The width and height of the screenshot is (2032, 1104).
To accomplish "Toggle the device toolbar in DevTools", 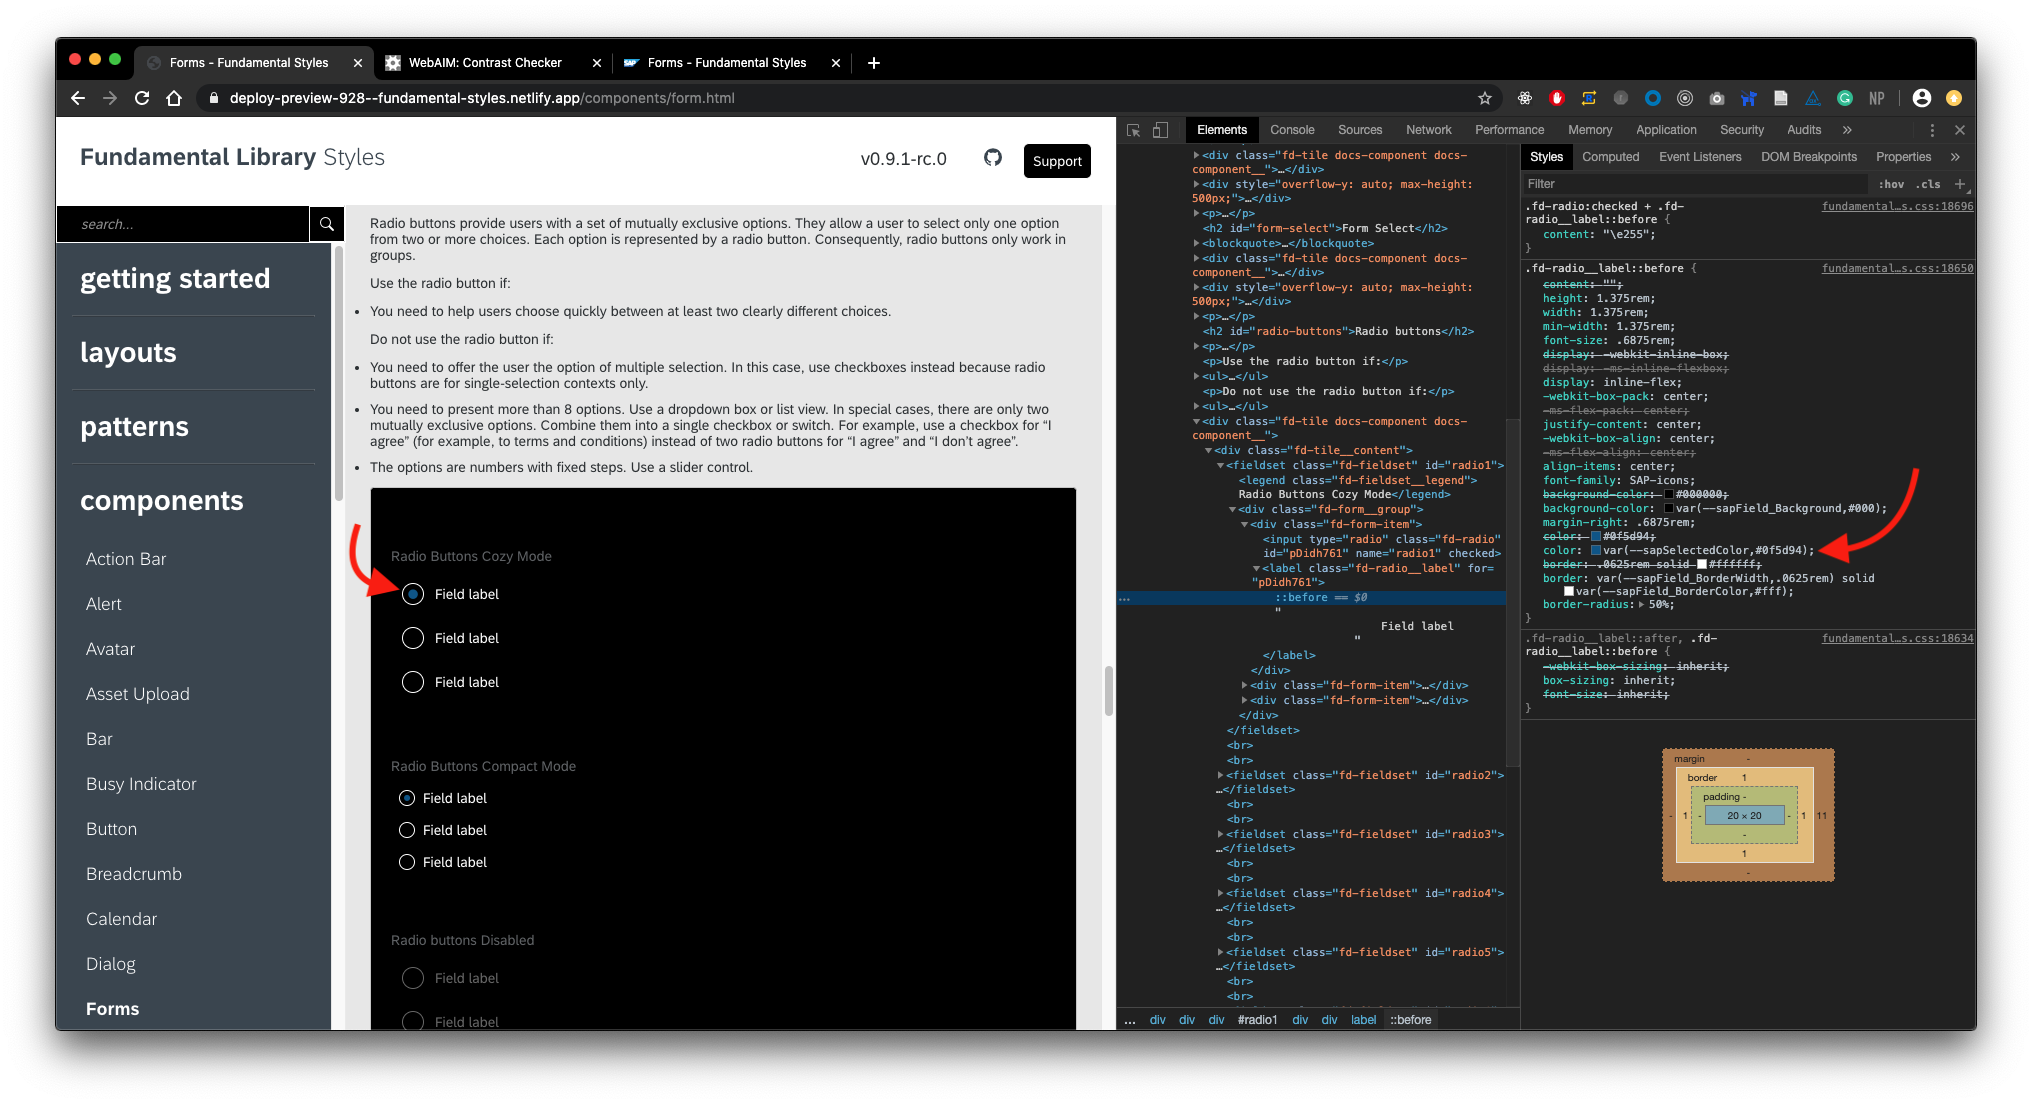I will pos(1160,130).
